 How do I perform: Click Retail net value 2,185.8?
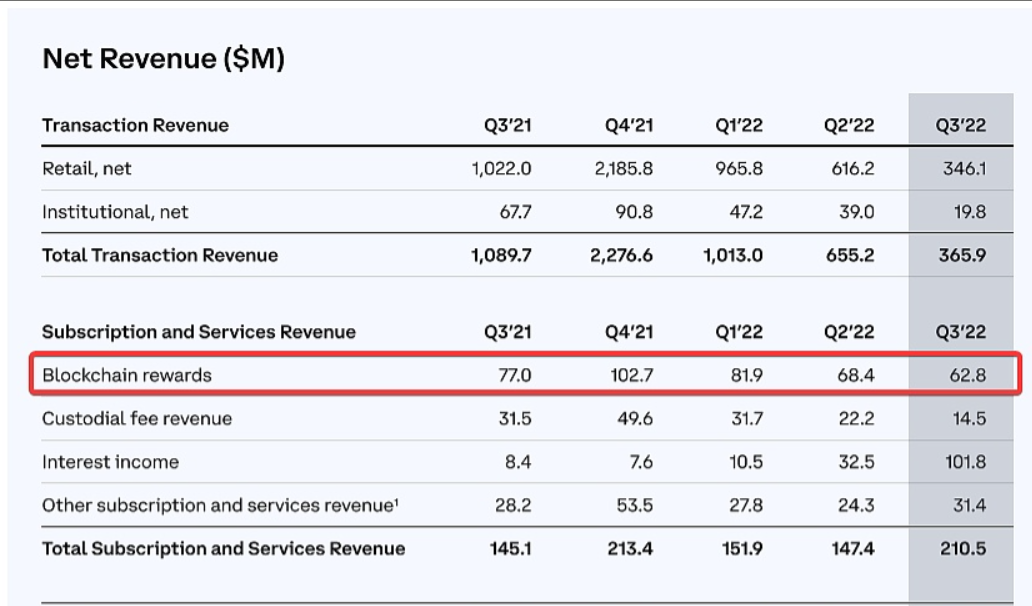click(x=623, y=169)
